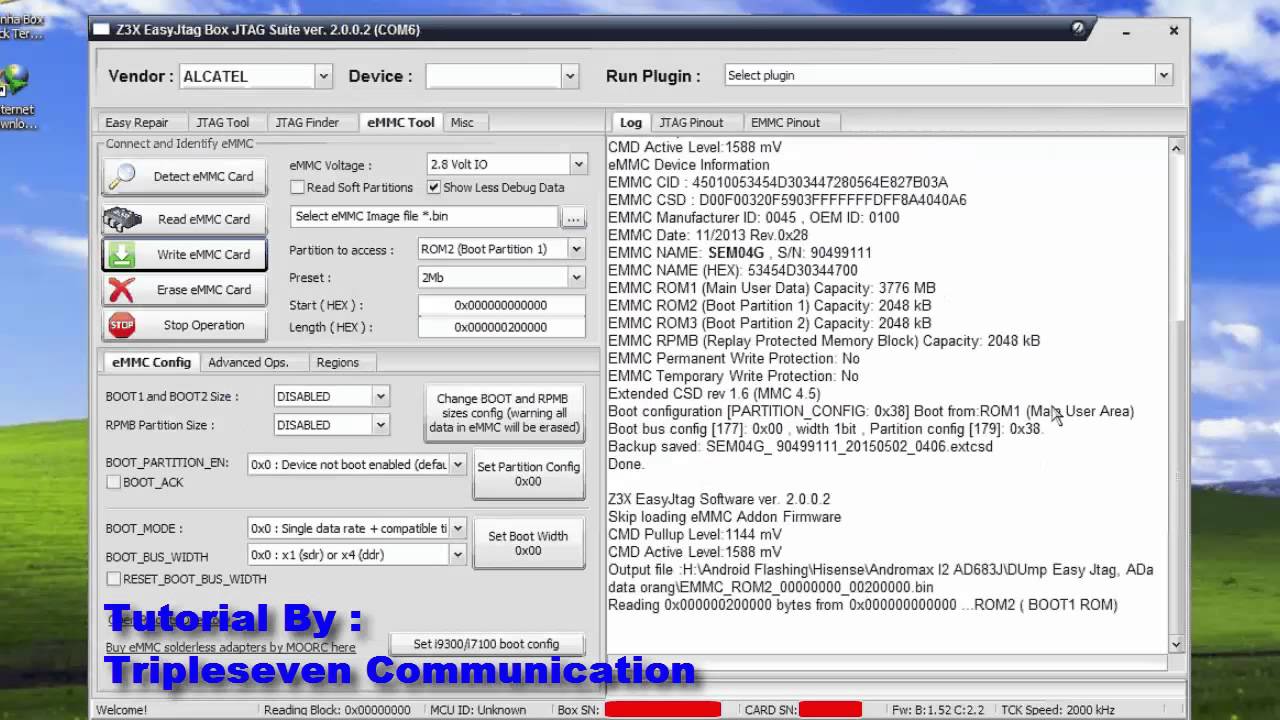Open the Preset 2Mb dropdown

pos(576,277)
